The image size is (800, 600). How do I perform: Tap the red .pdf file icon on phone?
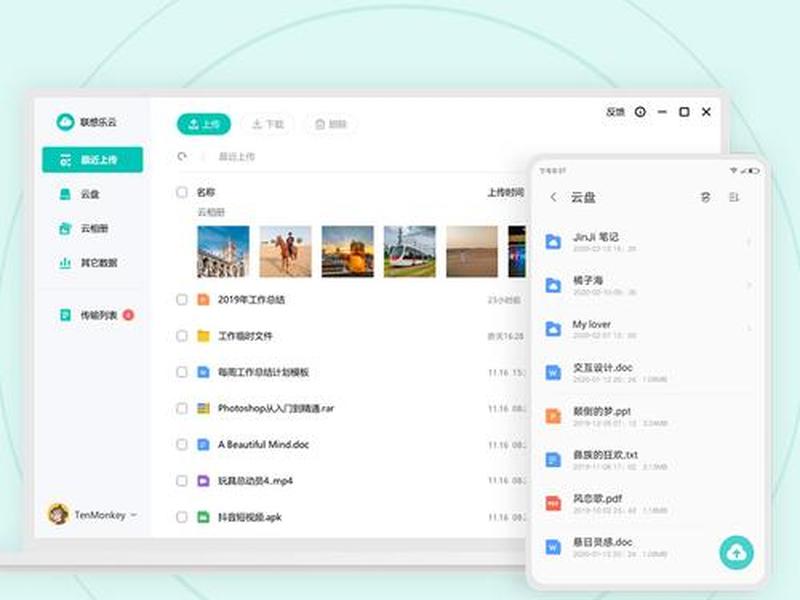553,503
